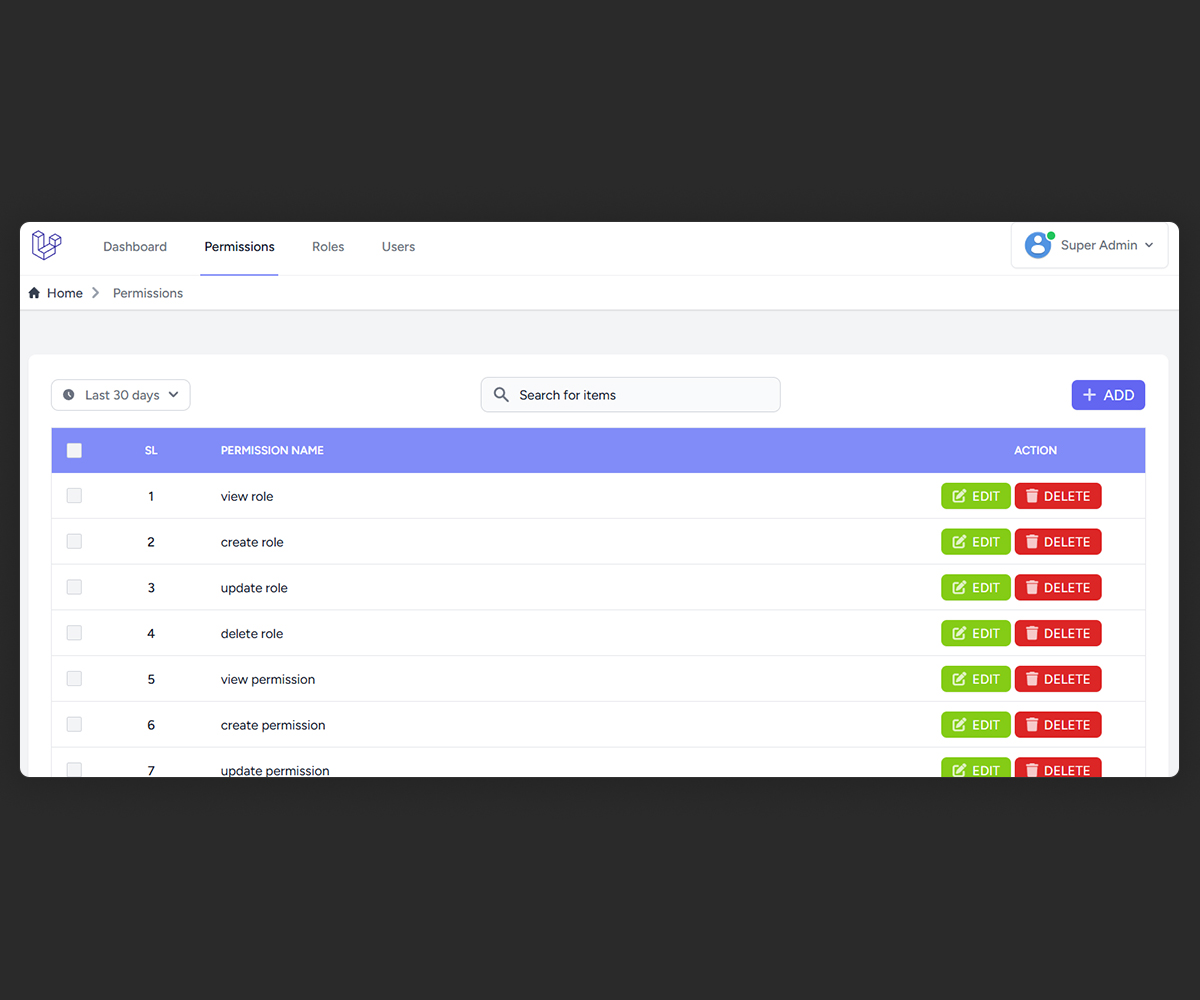The image size is (1200, 1000).
Task: Click the Laravel logo icon
Action: point(46,245)
